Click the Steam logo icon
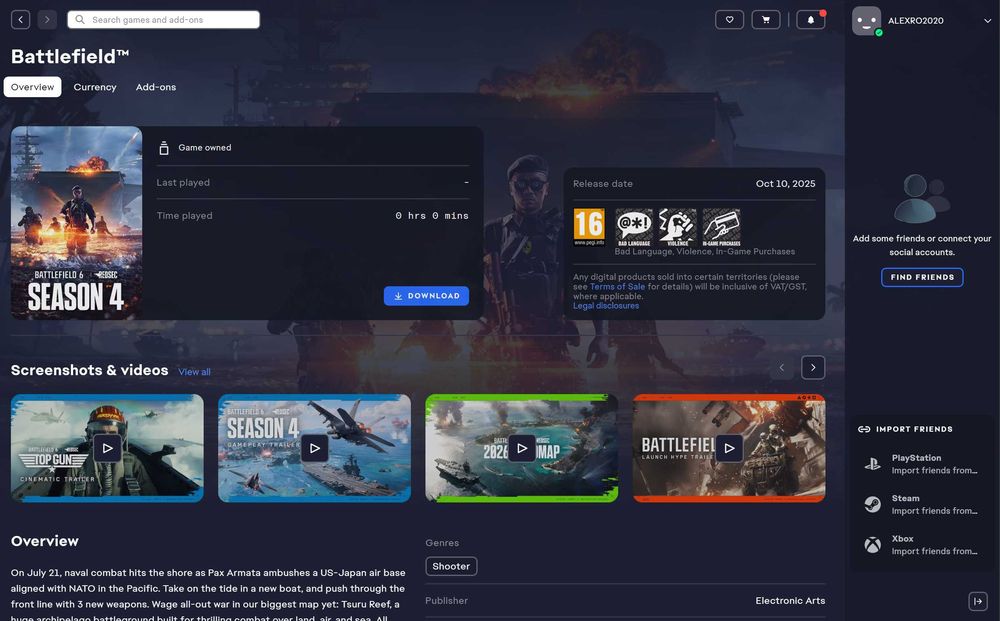Screen dimensions: 1000x621 (x=872, y=504)
